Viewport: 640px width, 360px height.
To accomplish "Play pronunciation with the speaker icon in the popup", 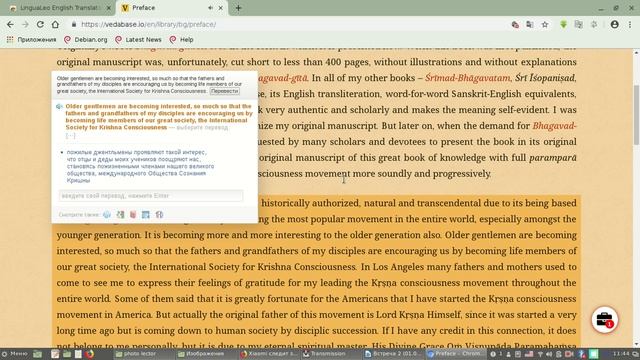I will 60,107.
